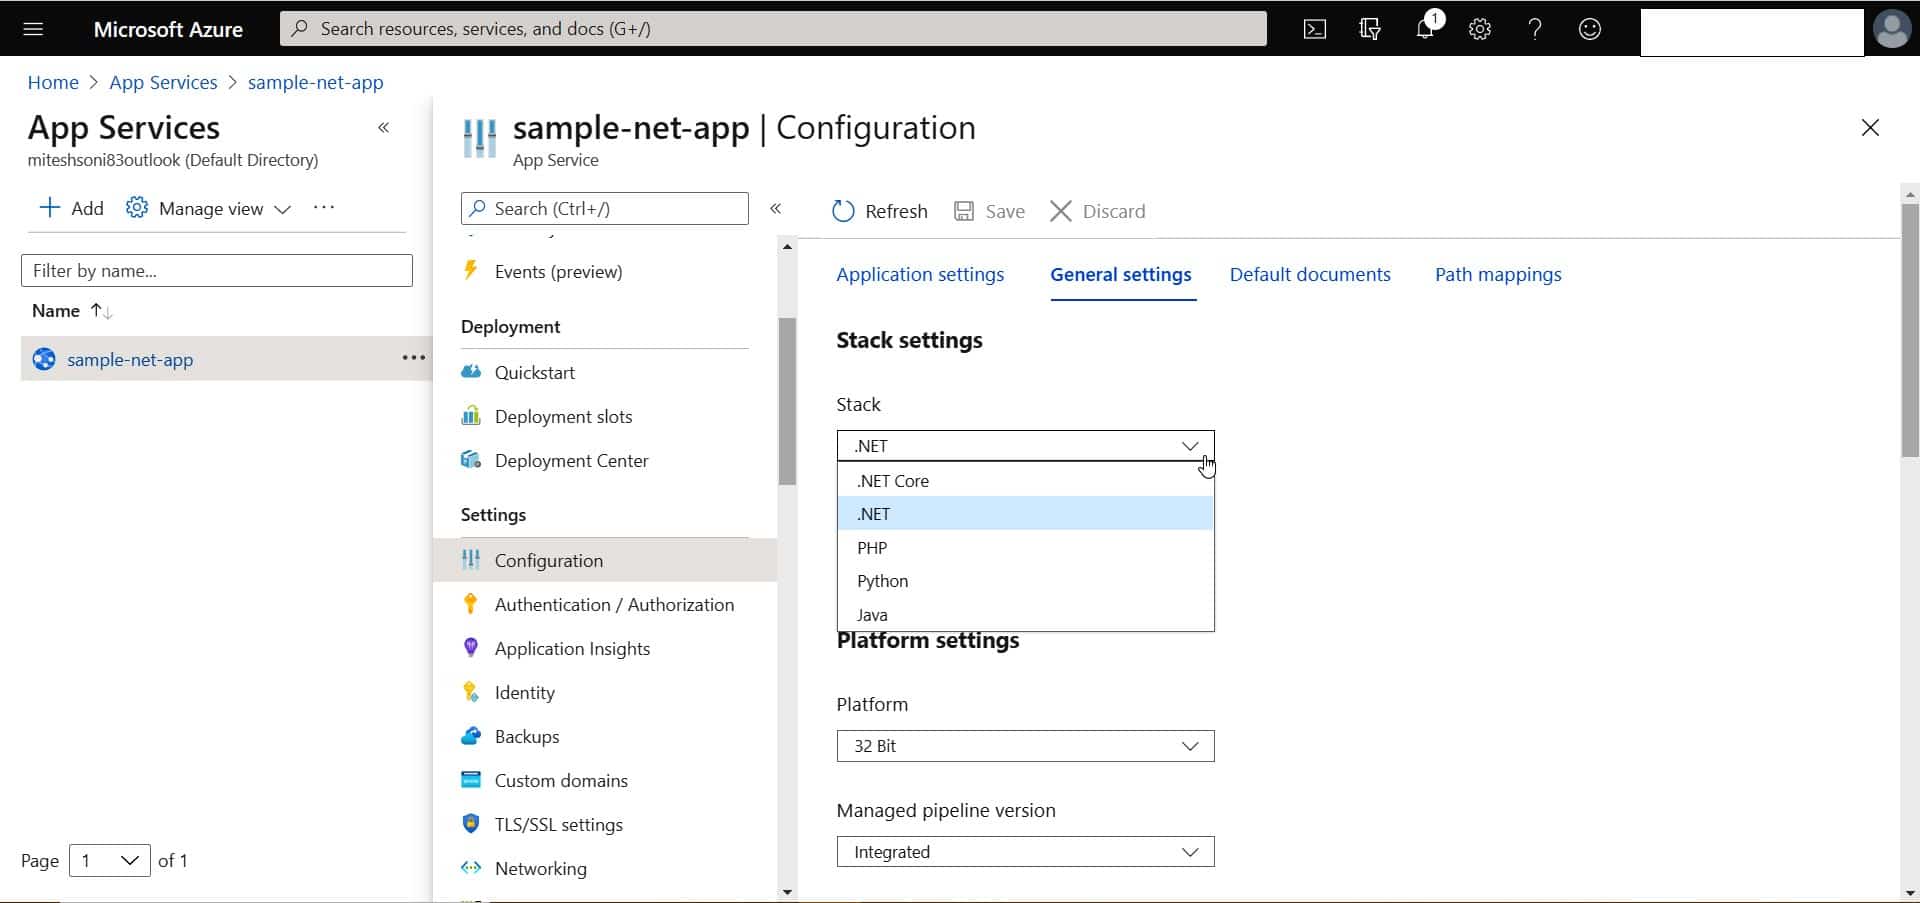Switch to the Application settings tab
Image resolution: width=1920 pixels, height=903 pixels.
click(920, 275)
